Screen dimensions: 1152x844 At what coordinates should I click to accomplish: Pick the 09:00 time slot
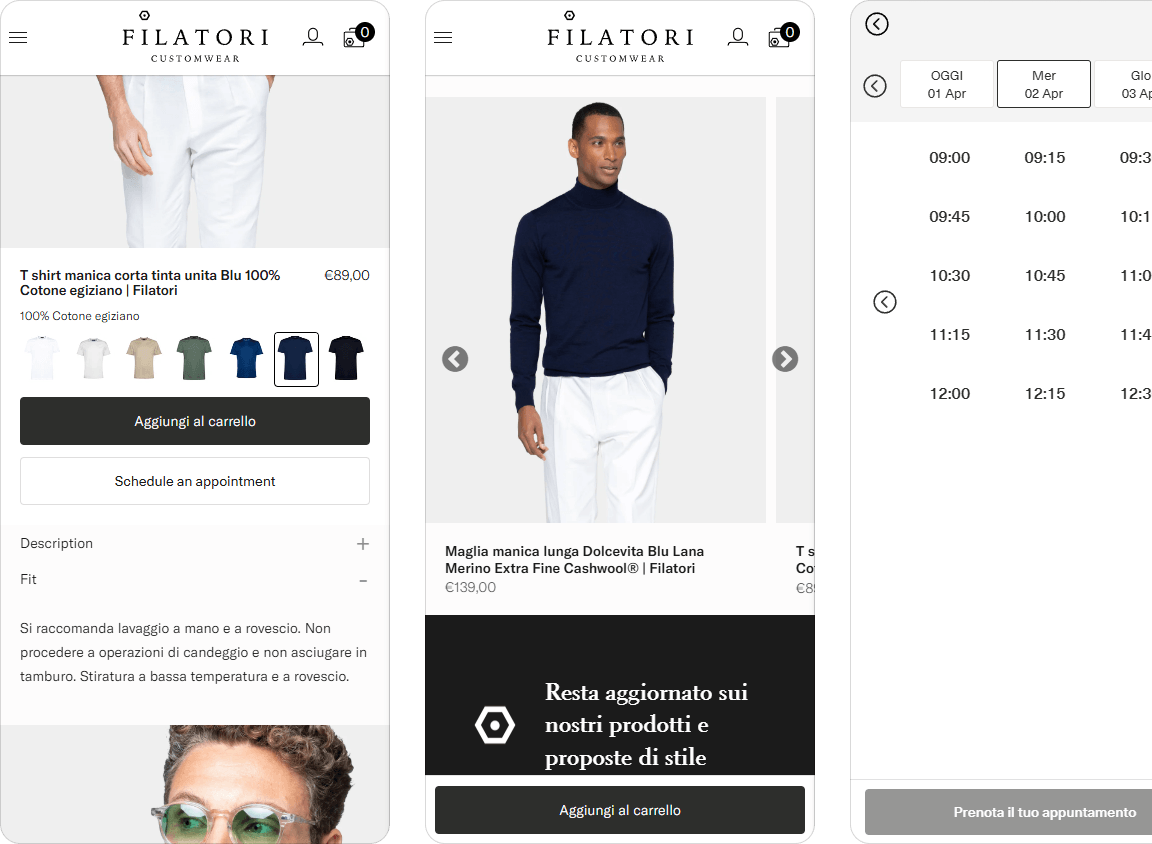click(949, 158)
